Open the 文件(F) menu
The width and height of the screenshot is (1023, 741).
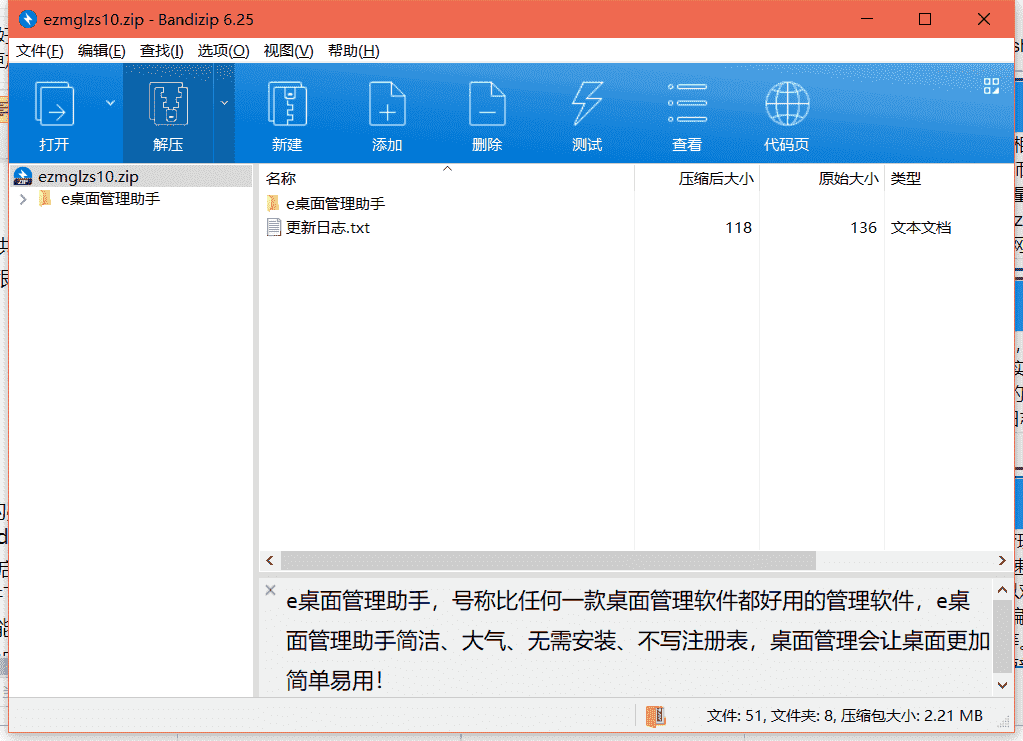point(40,51)
